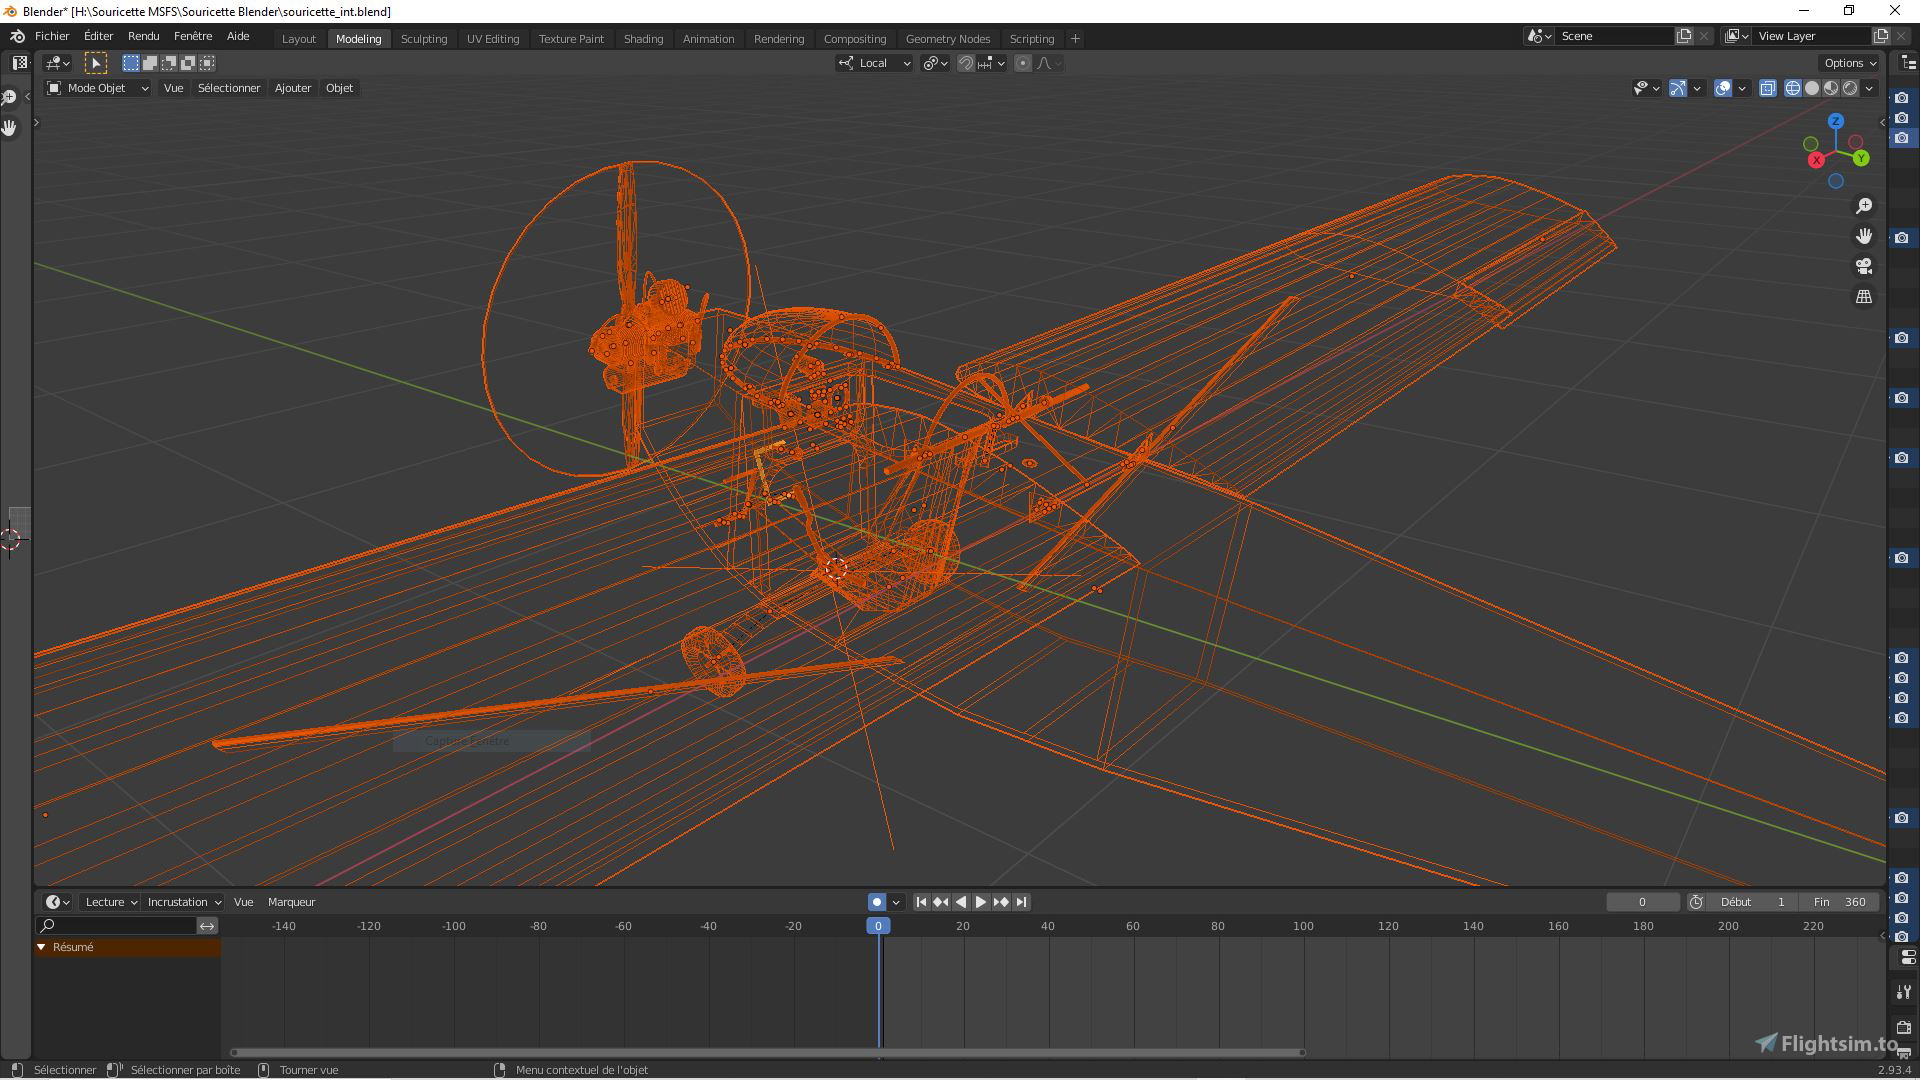The image size is (1920, 1080).
Task: Toggle proportional editing
Action: pyautogui.click(x=1022, y=63)
